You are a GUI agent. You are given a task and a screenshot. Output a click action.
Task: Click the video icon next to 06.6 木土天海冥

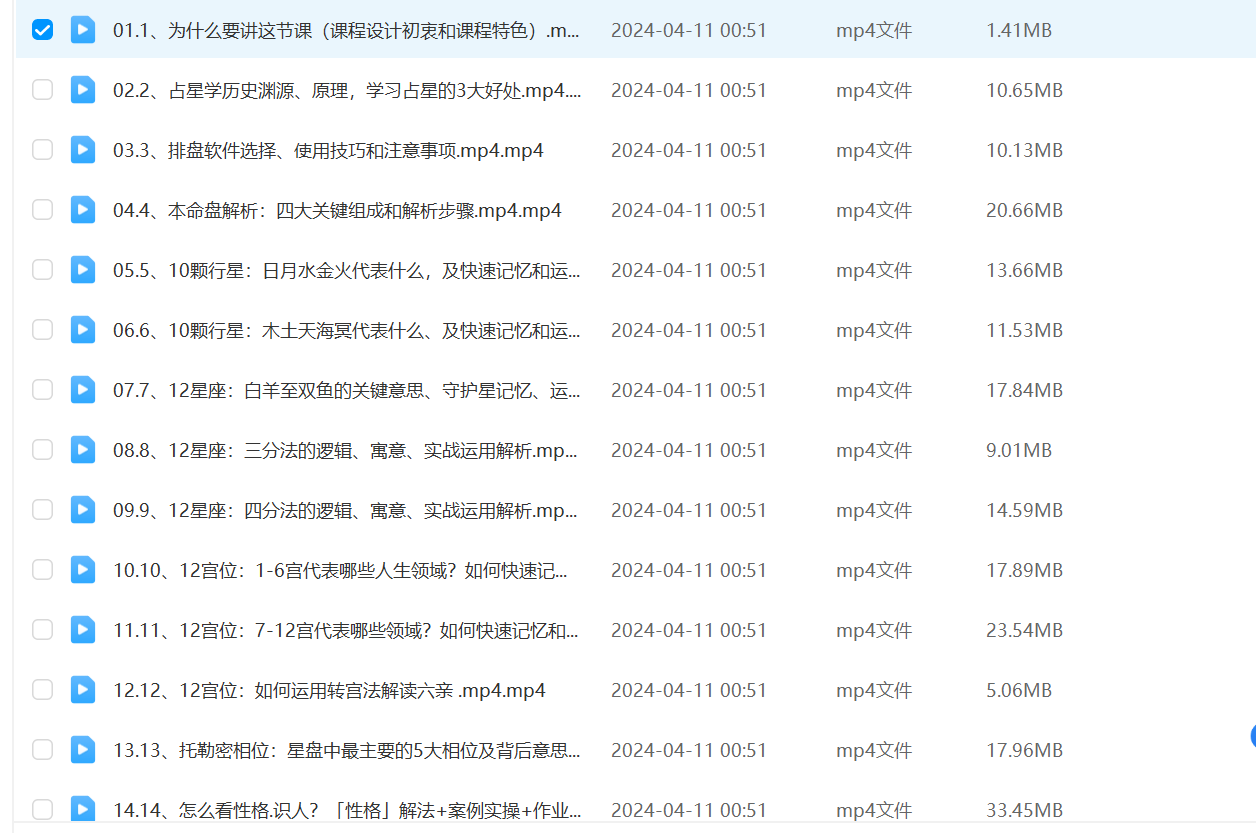click(x=83, y=330)
